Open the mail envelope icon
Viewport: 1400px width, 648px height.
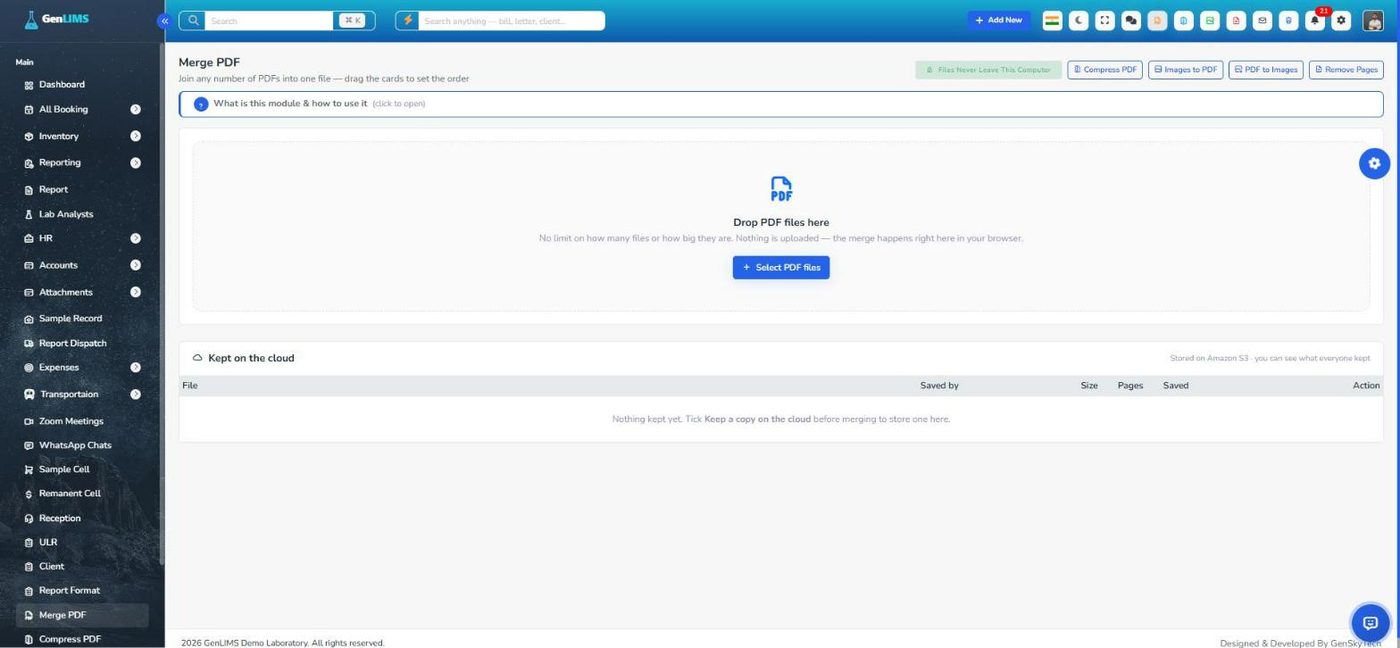(x=1263, y=20)
